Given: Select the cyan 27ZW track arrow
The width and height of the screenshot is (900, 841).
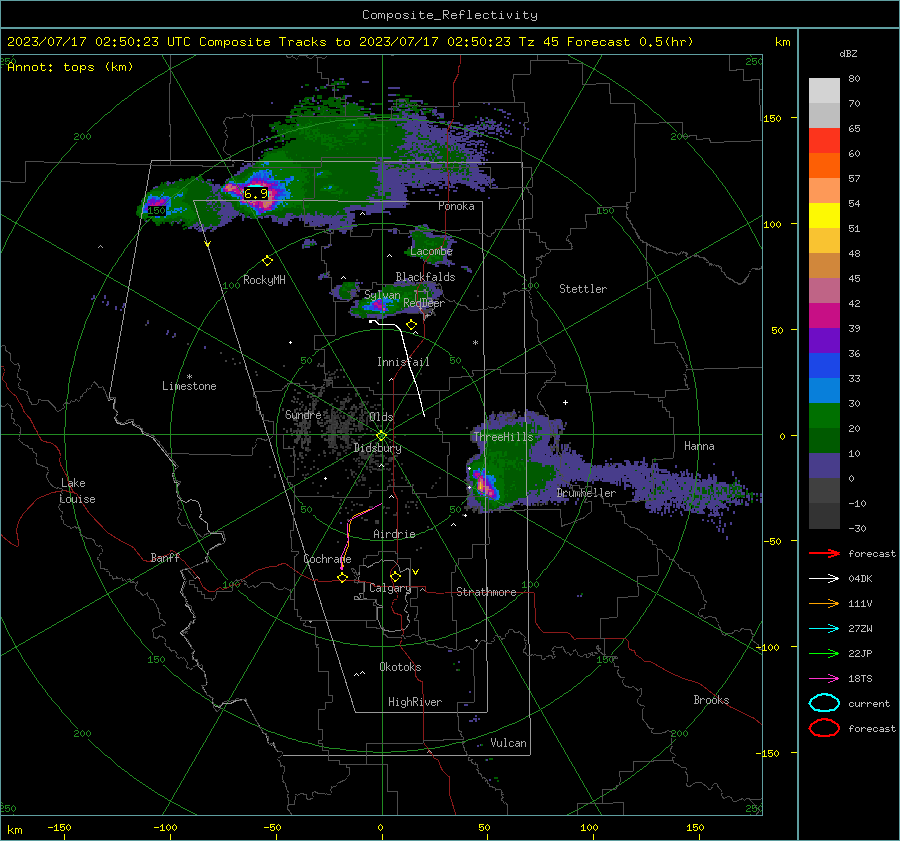Looking at the screenshot, I should (824, 629).
